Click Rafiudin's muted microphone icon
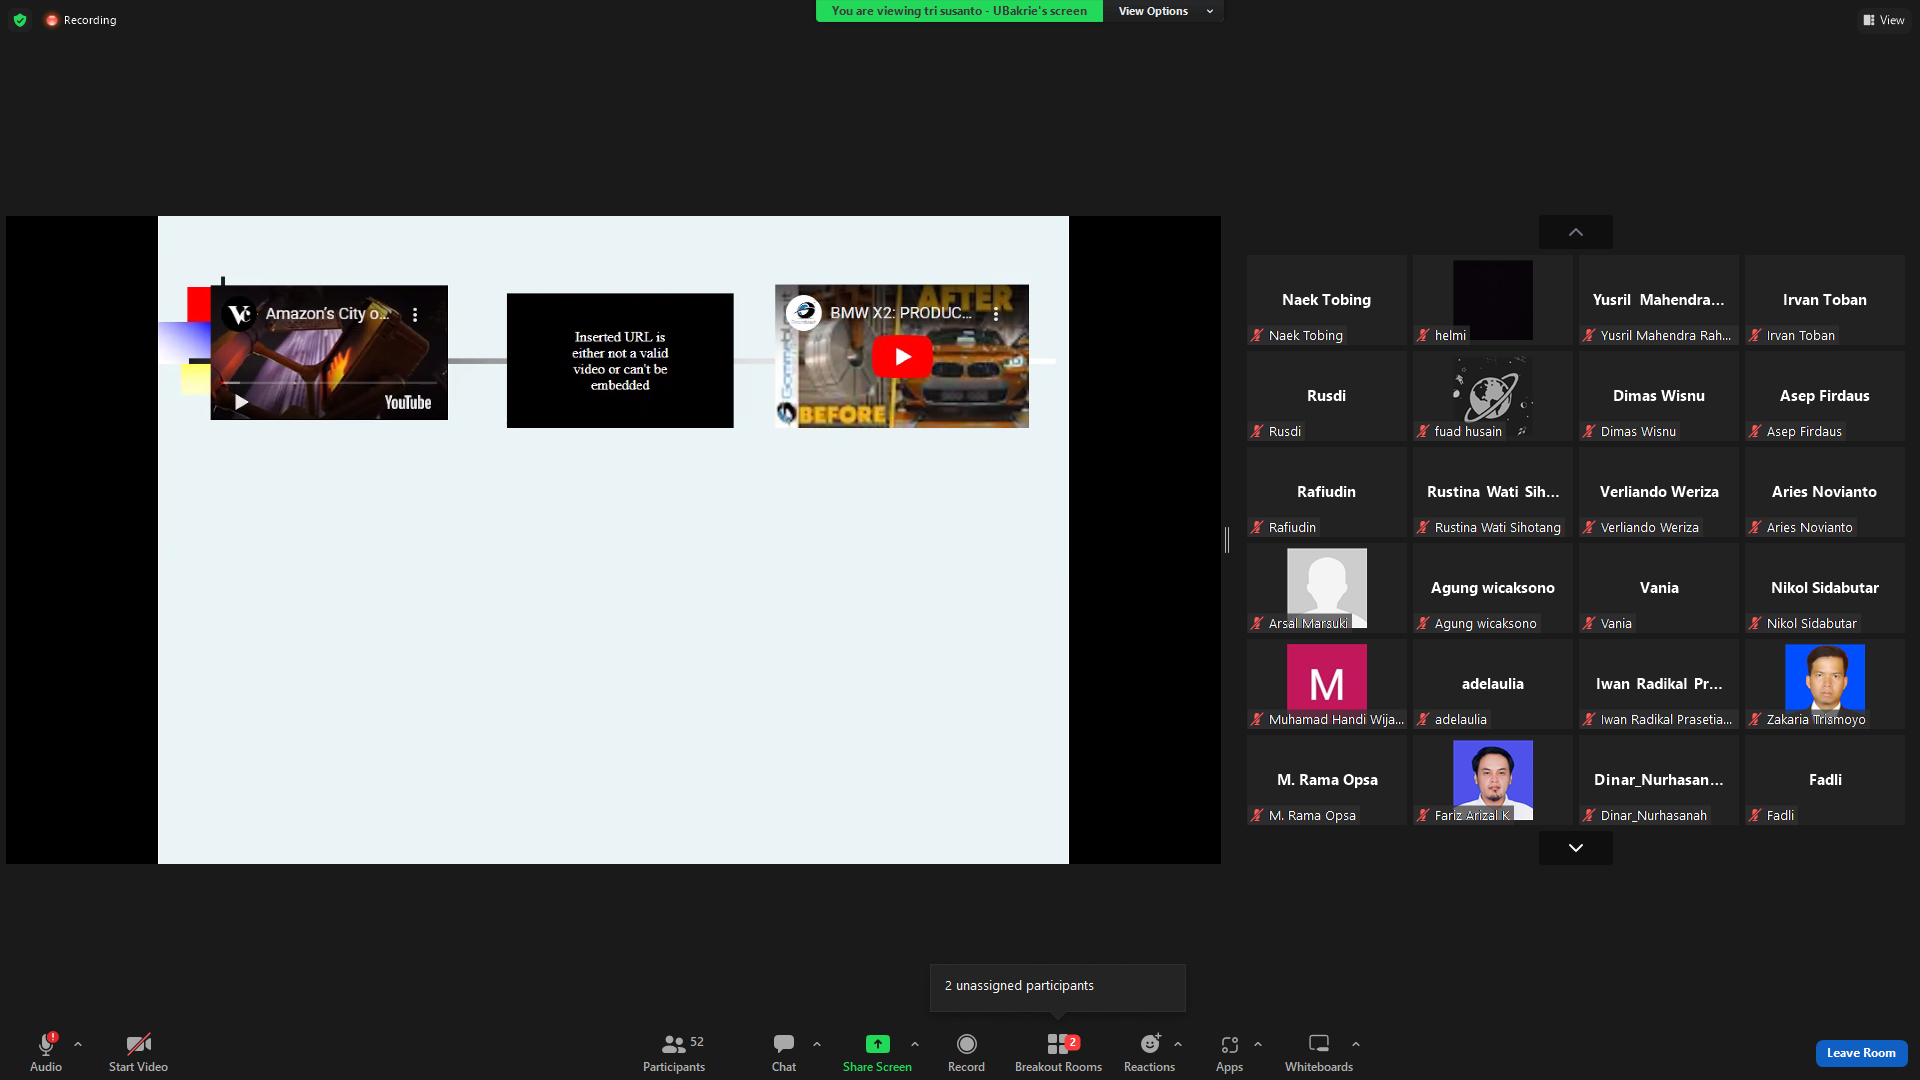Screen dimensions: 1920x1080 click(1257, 527)
